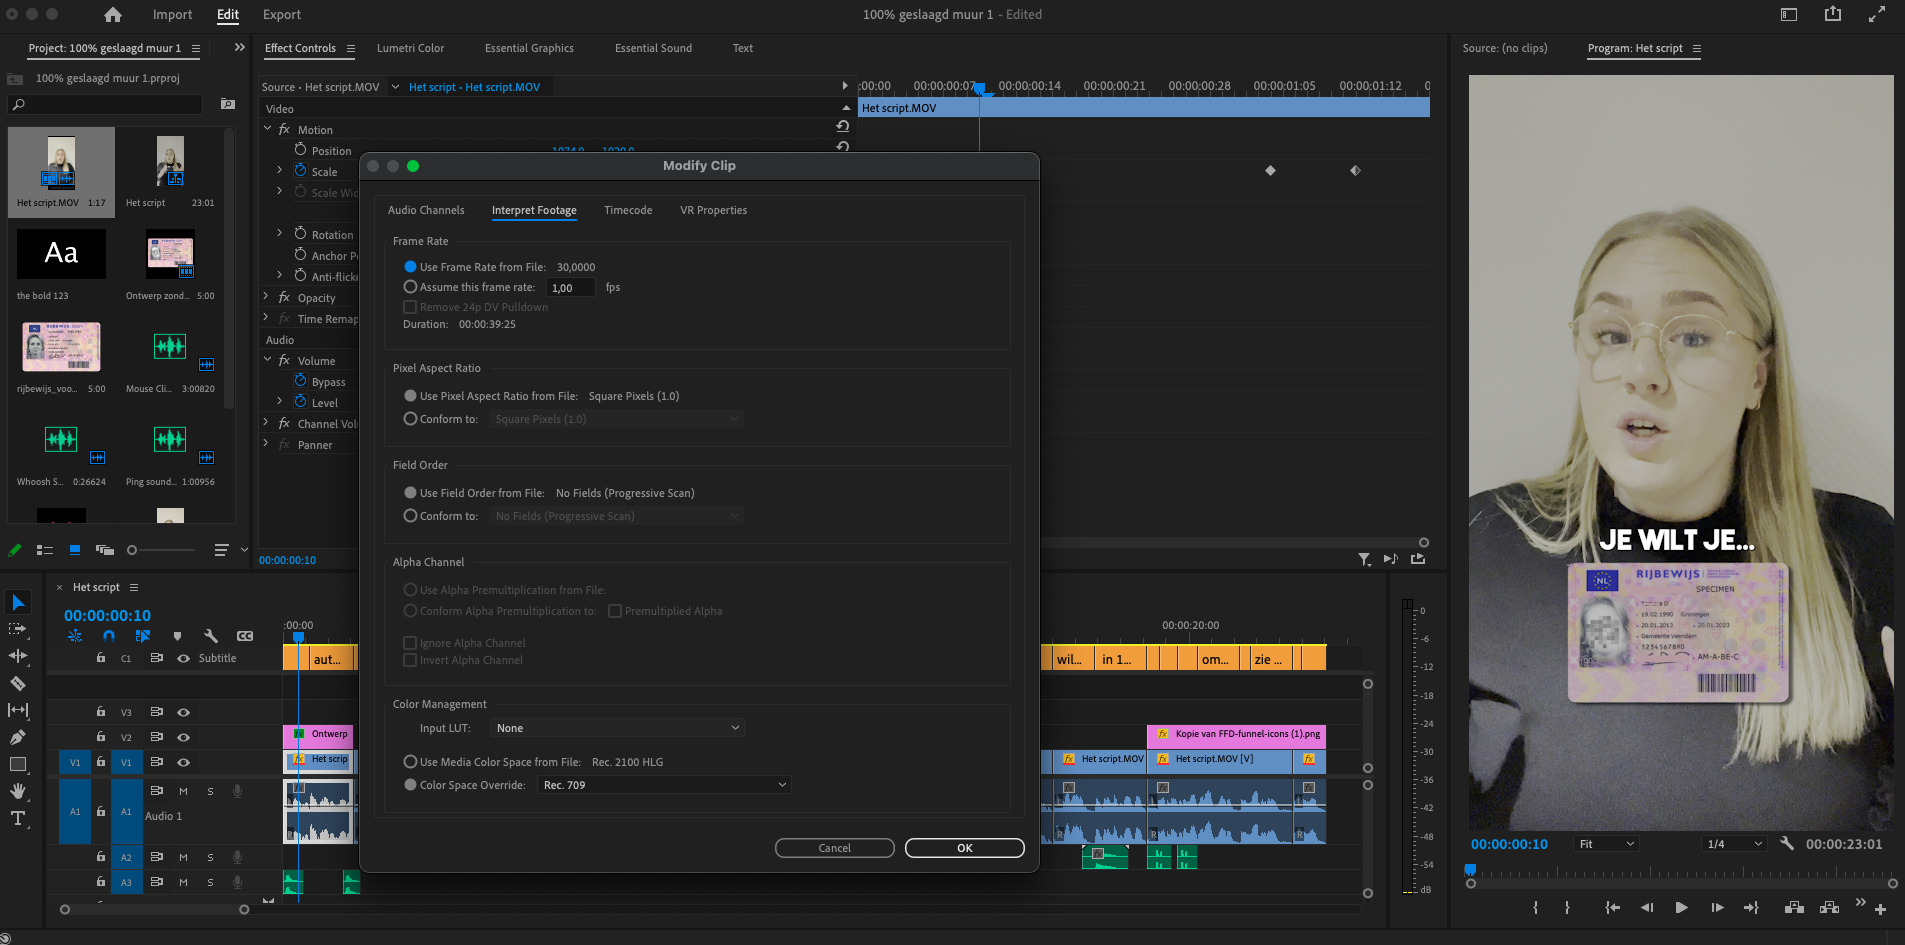
Task: Hide the V2 track with the eye toggle
Action: 183,737
